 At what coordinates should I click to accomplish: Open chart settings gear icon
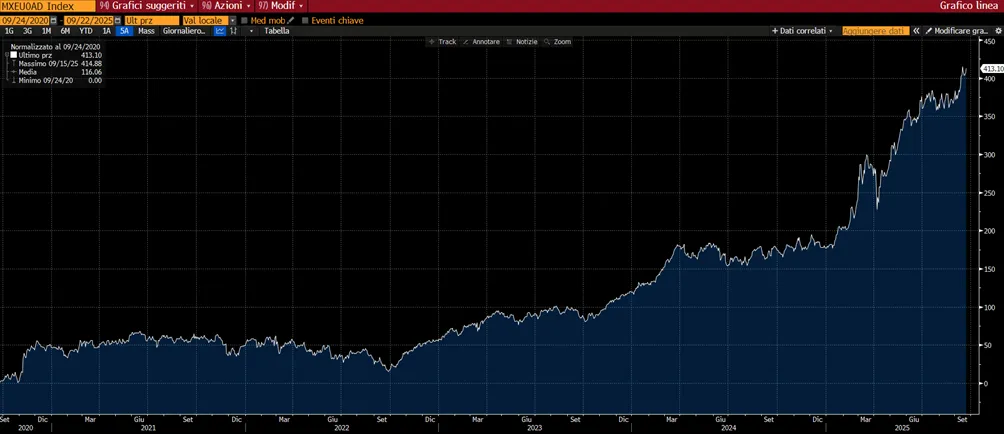pos(996,31)
